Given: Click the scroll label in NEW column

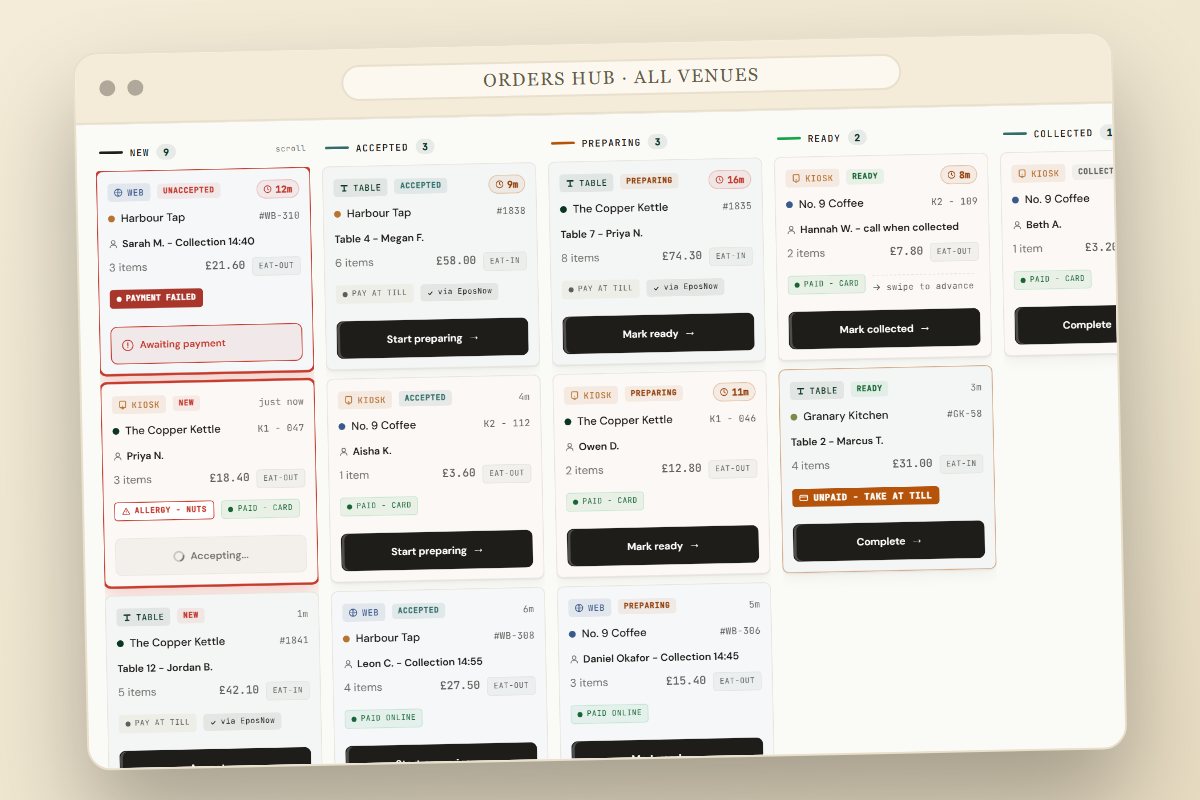Looking at the screenshot, I should (291, 149).
